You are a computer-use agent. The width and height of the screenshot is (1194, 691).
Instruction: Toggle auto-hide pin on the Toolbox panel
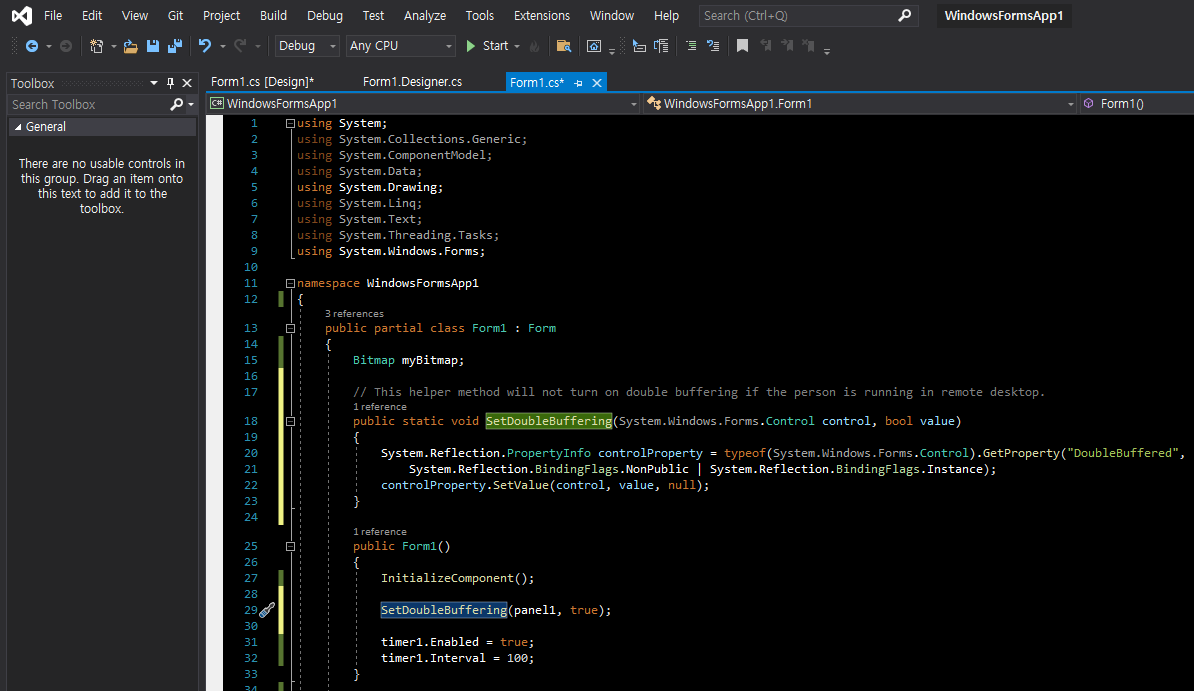(x=170, y=83)
